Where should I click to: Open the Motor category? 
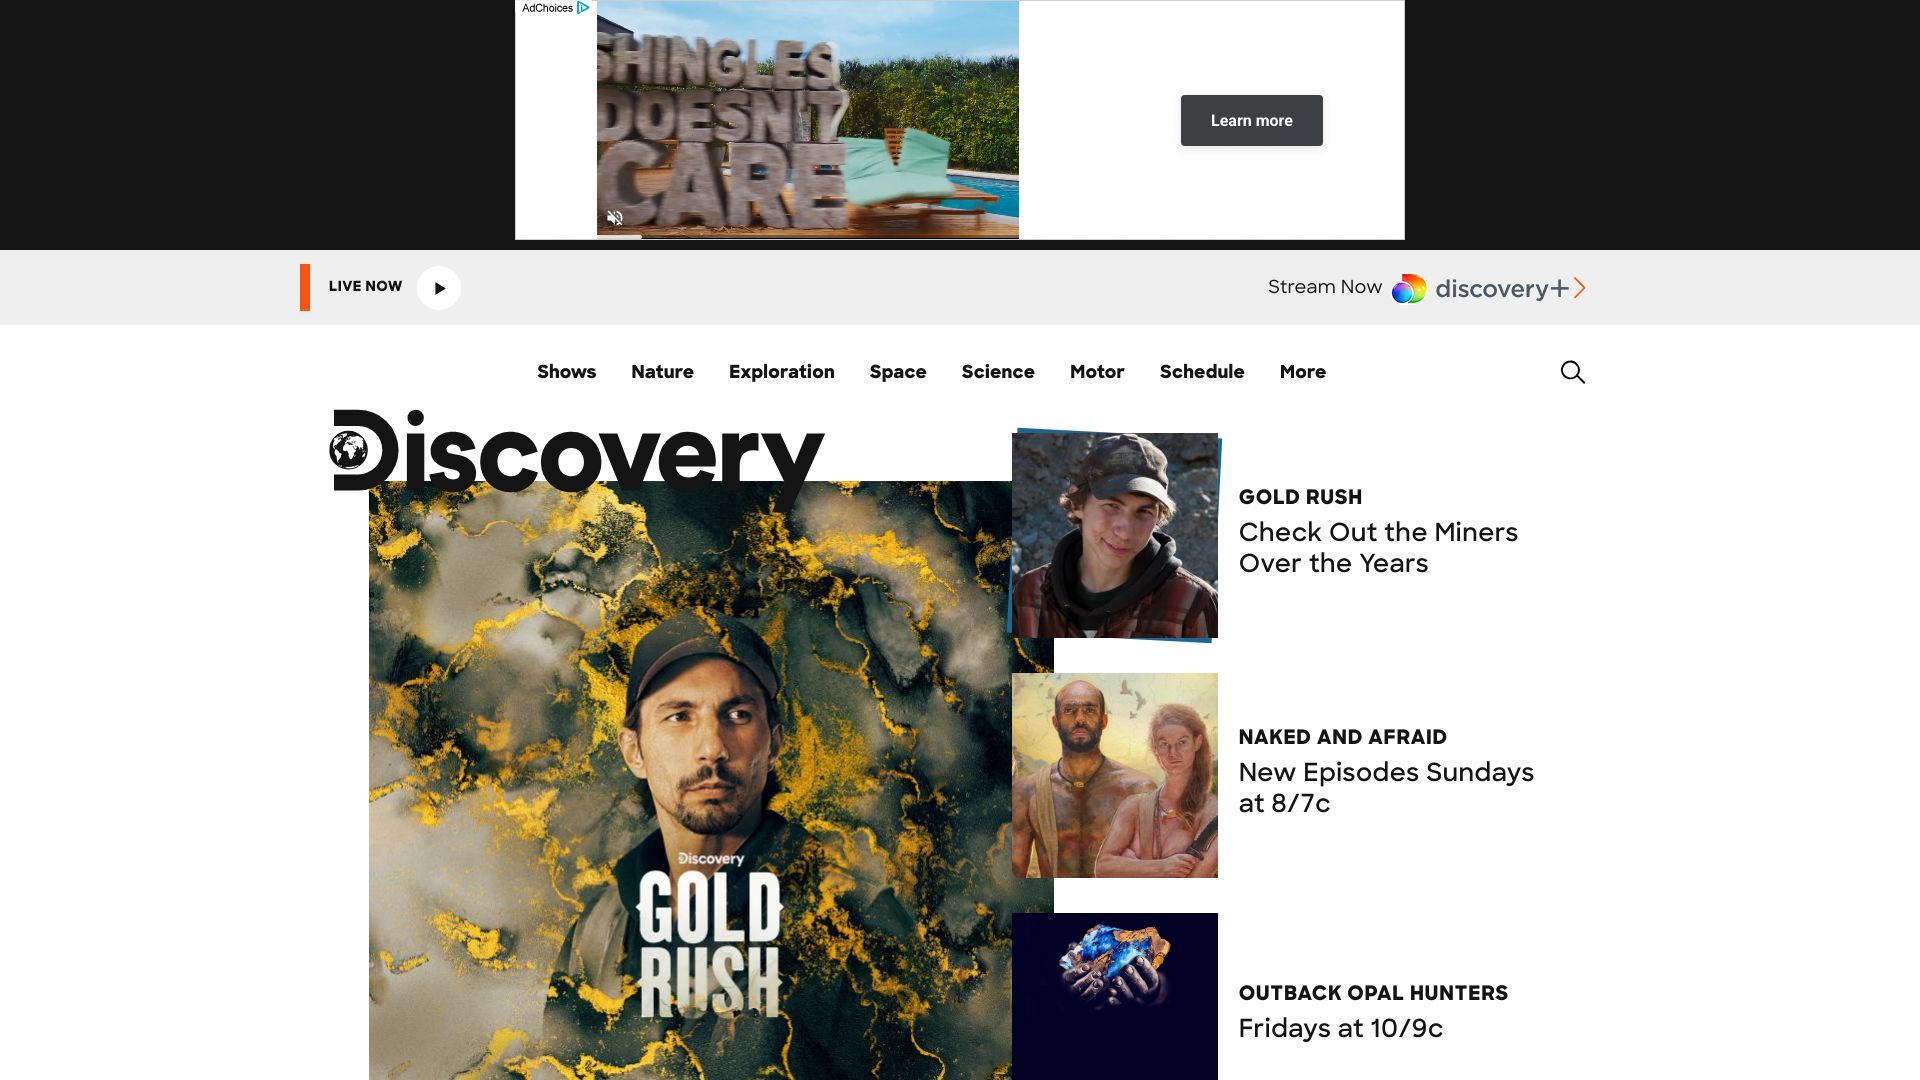tap(1097, 372)
